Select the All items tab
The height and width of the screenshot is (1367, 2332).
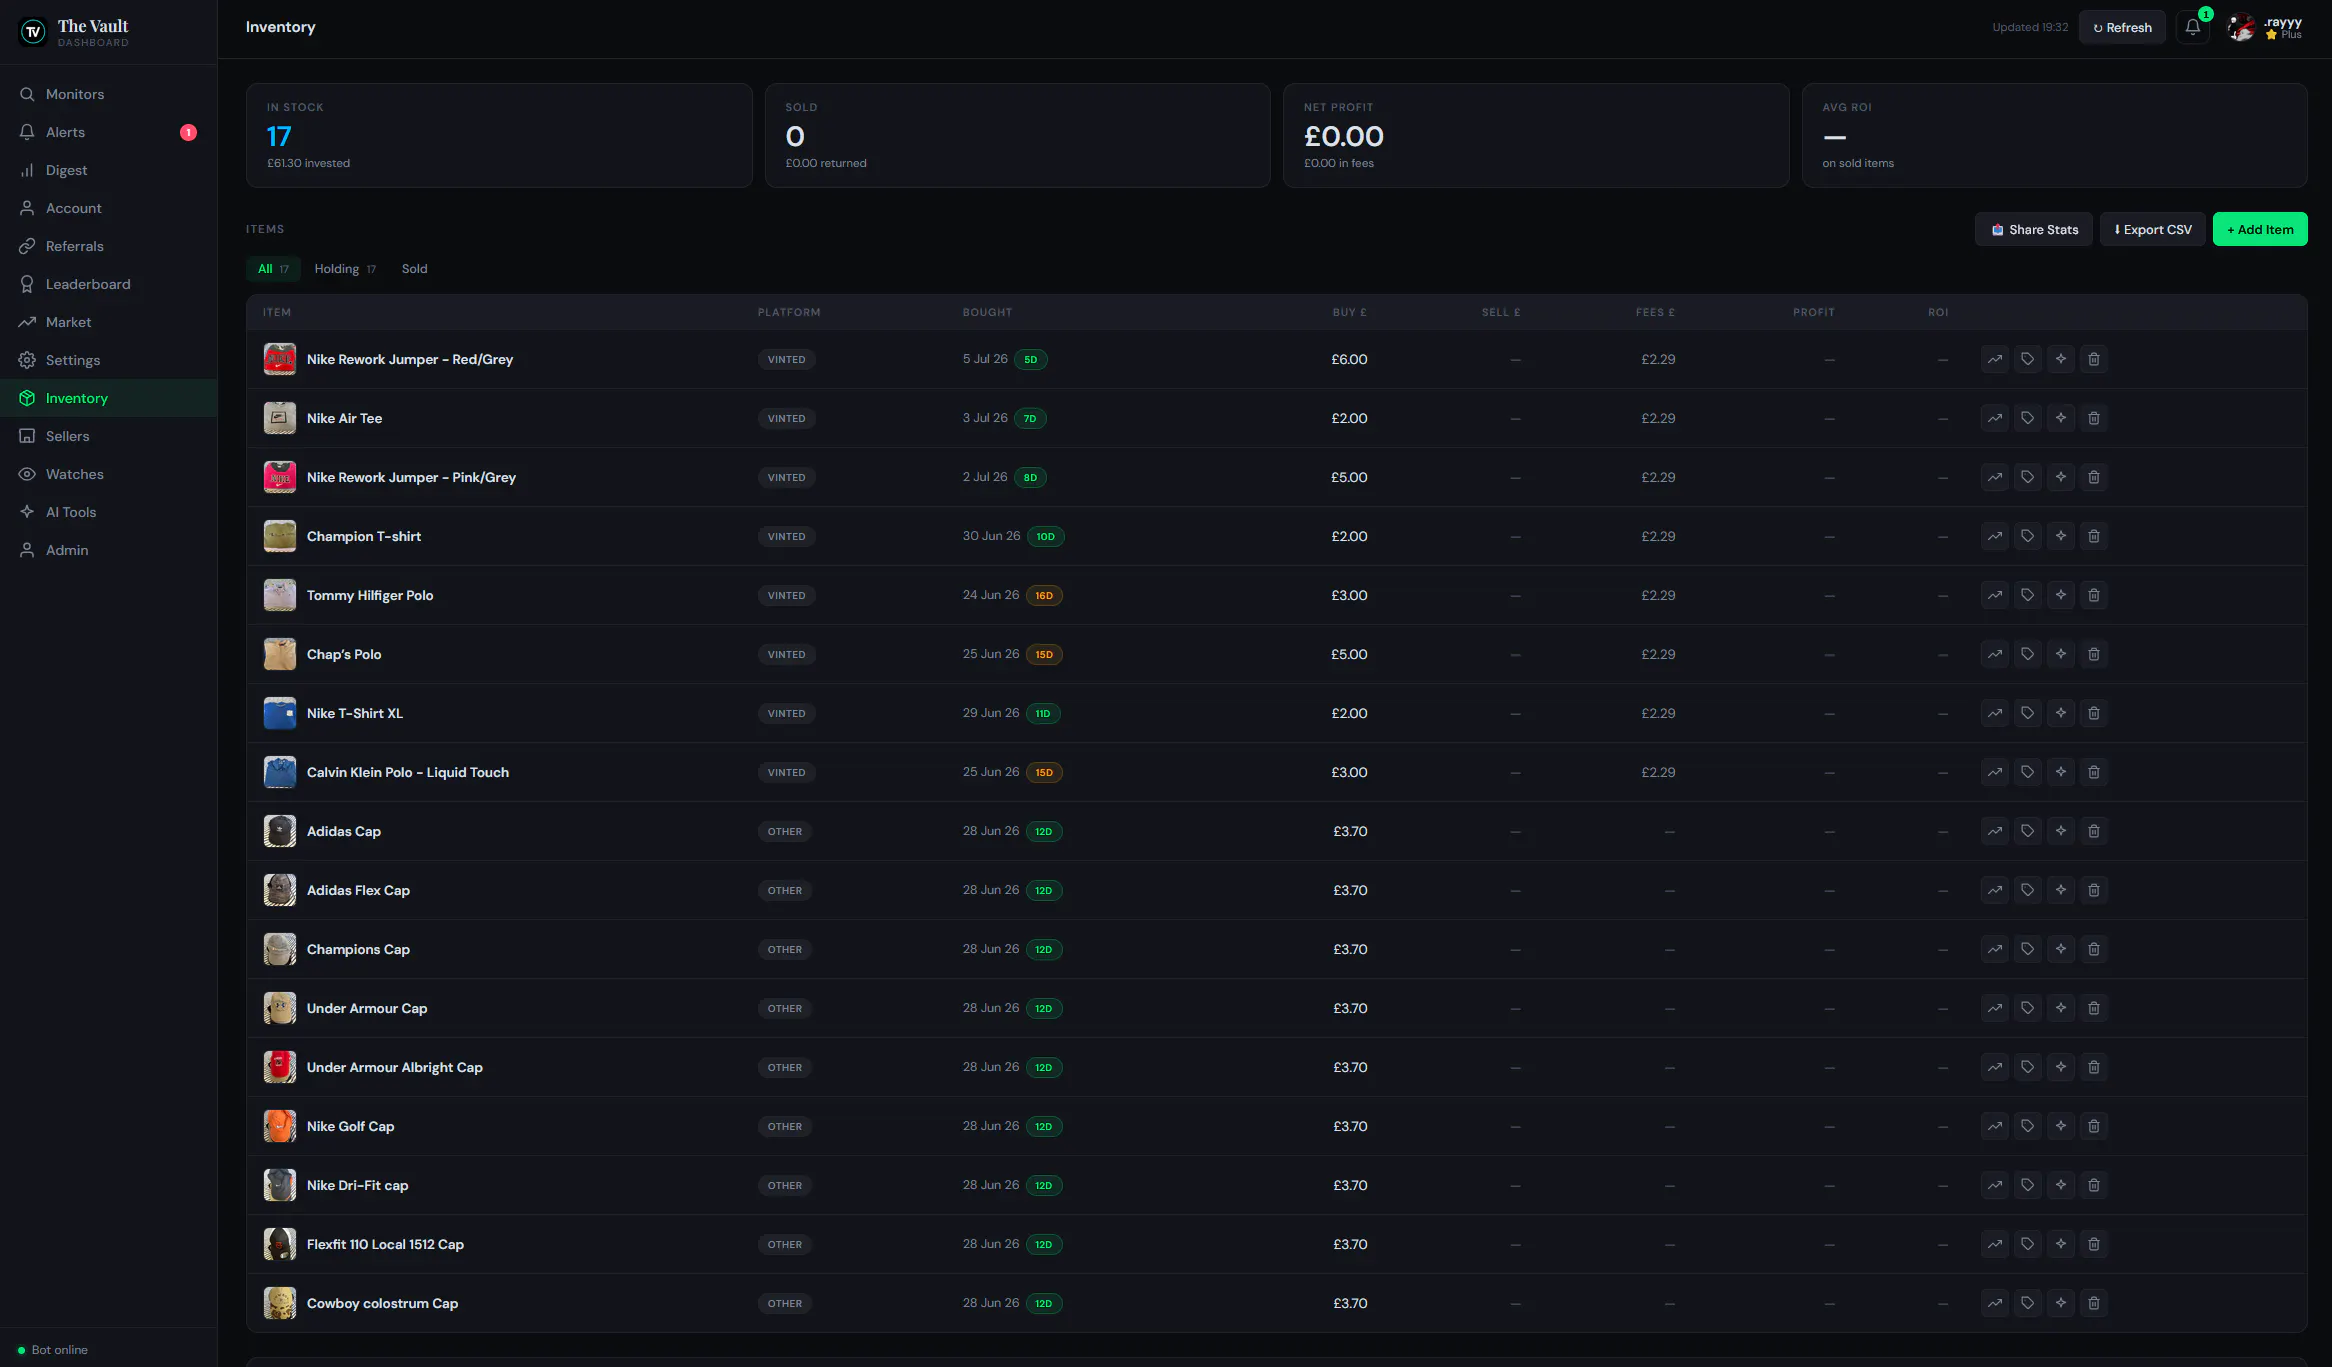click(273, 269)
